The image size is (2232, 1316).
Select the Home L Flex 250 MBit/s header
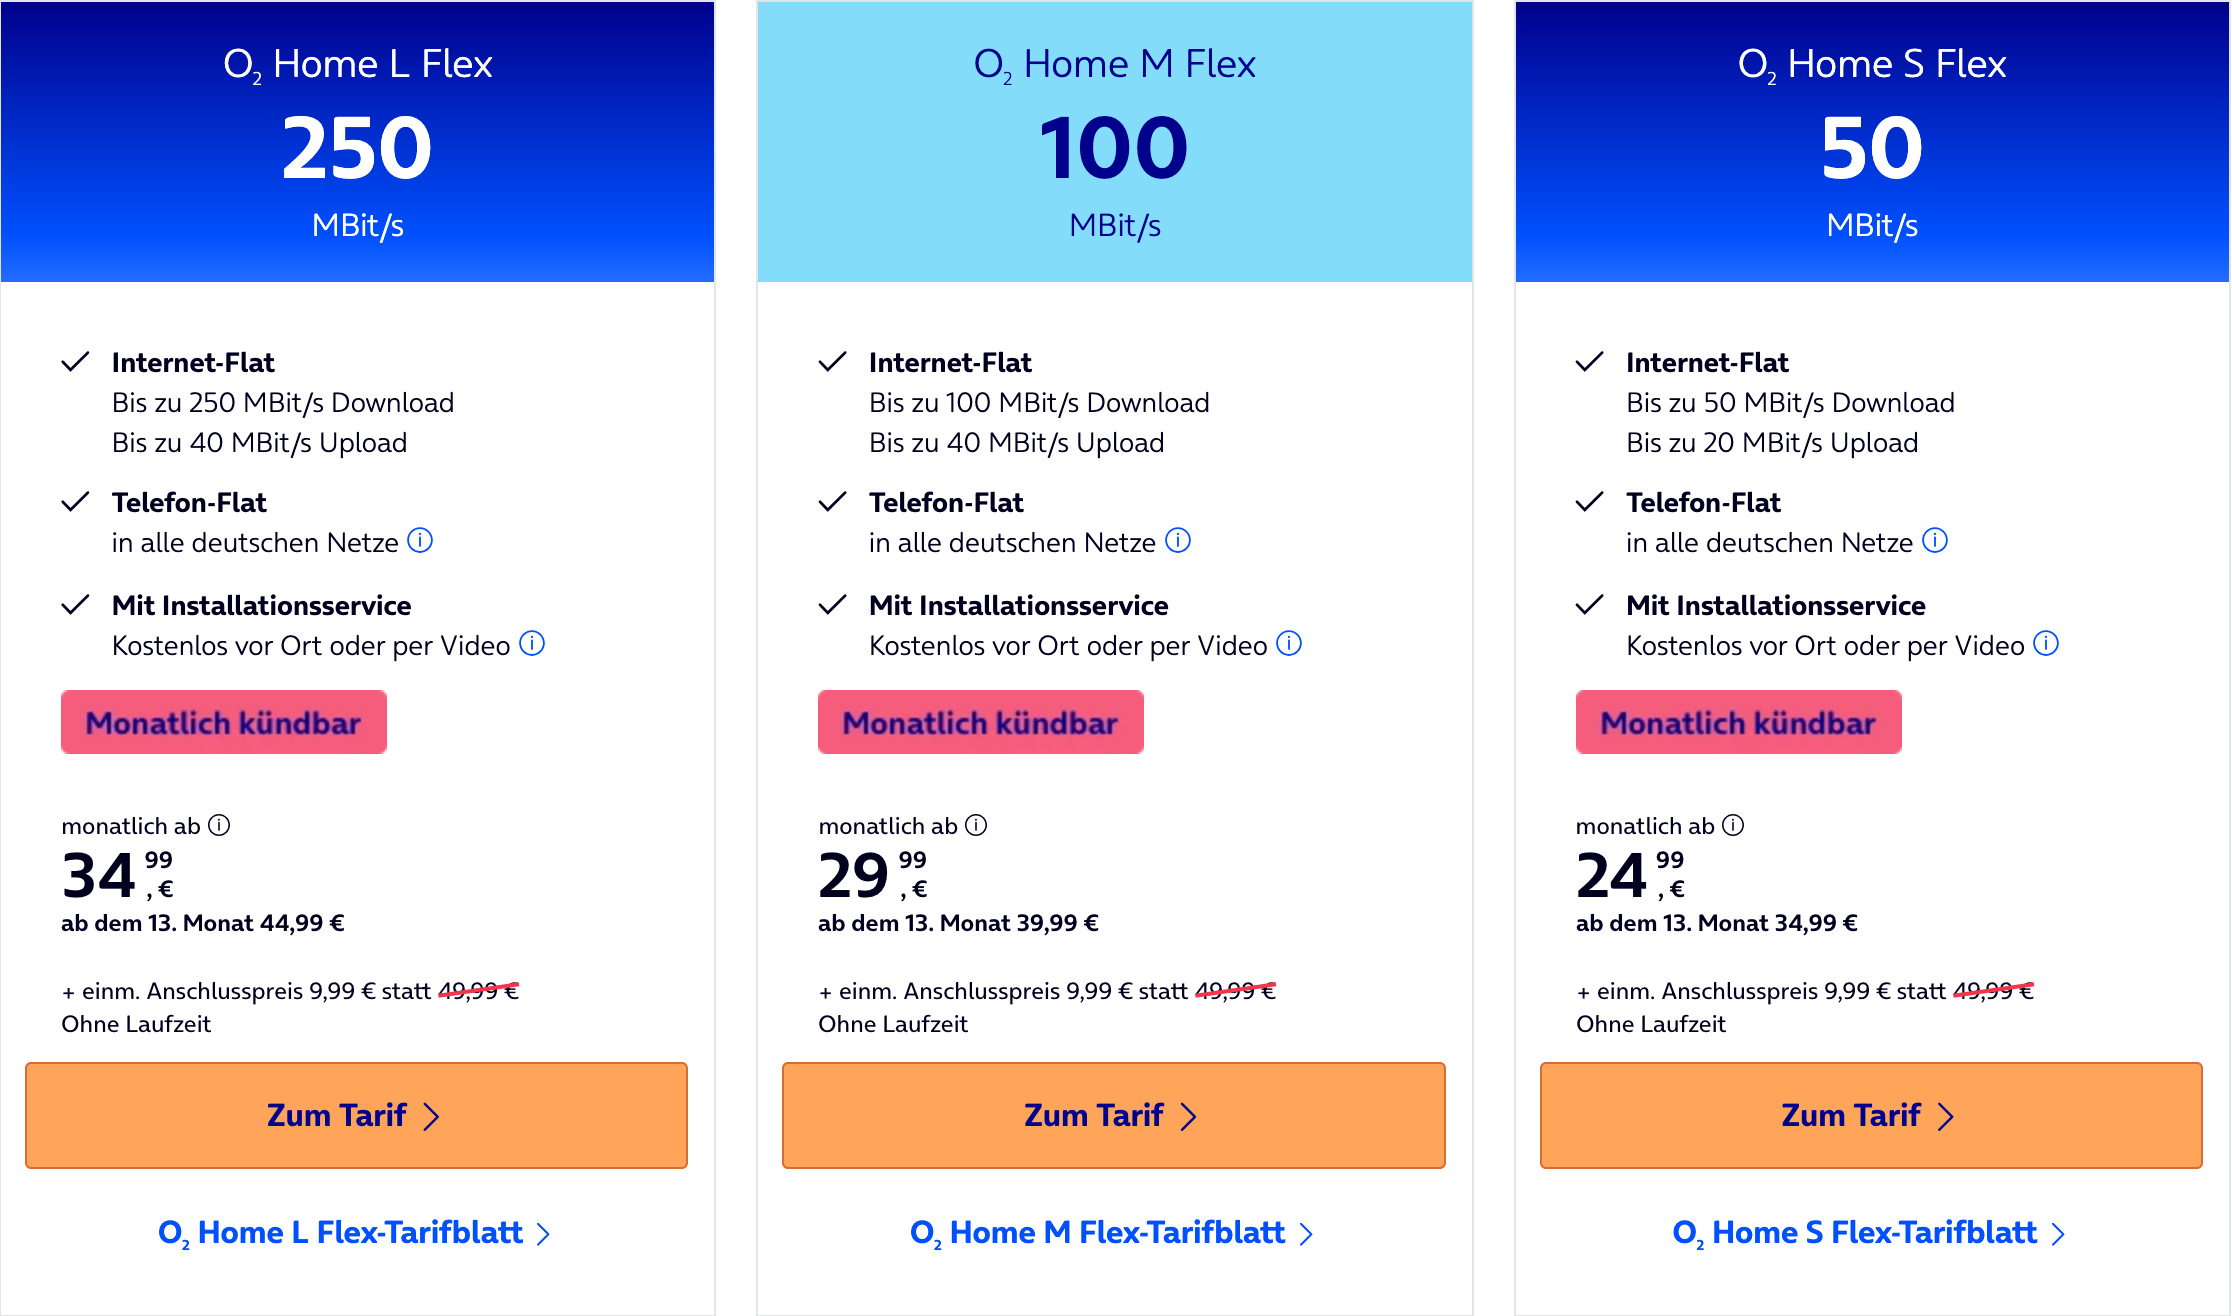pyautogui.click(x=358, y=142)
